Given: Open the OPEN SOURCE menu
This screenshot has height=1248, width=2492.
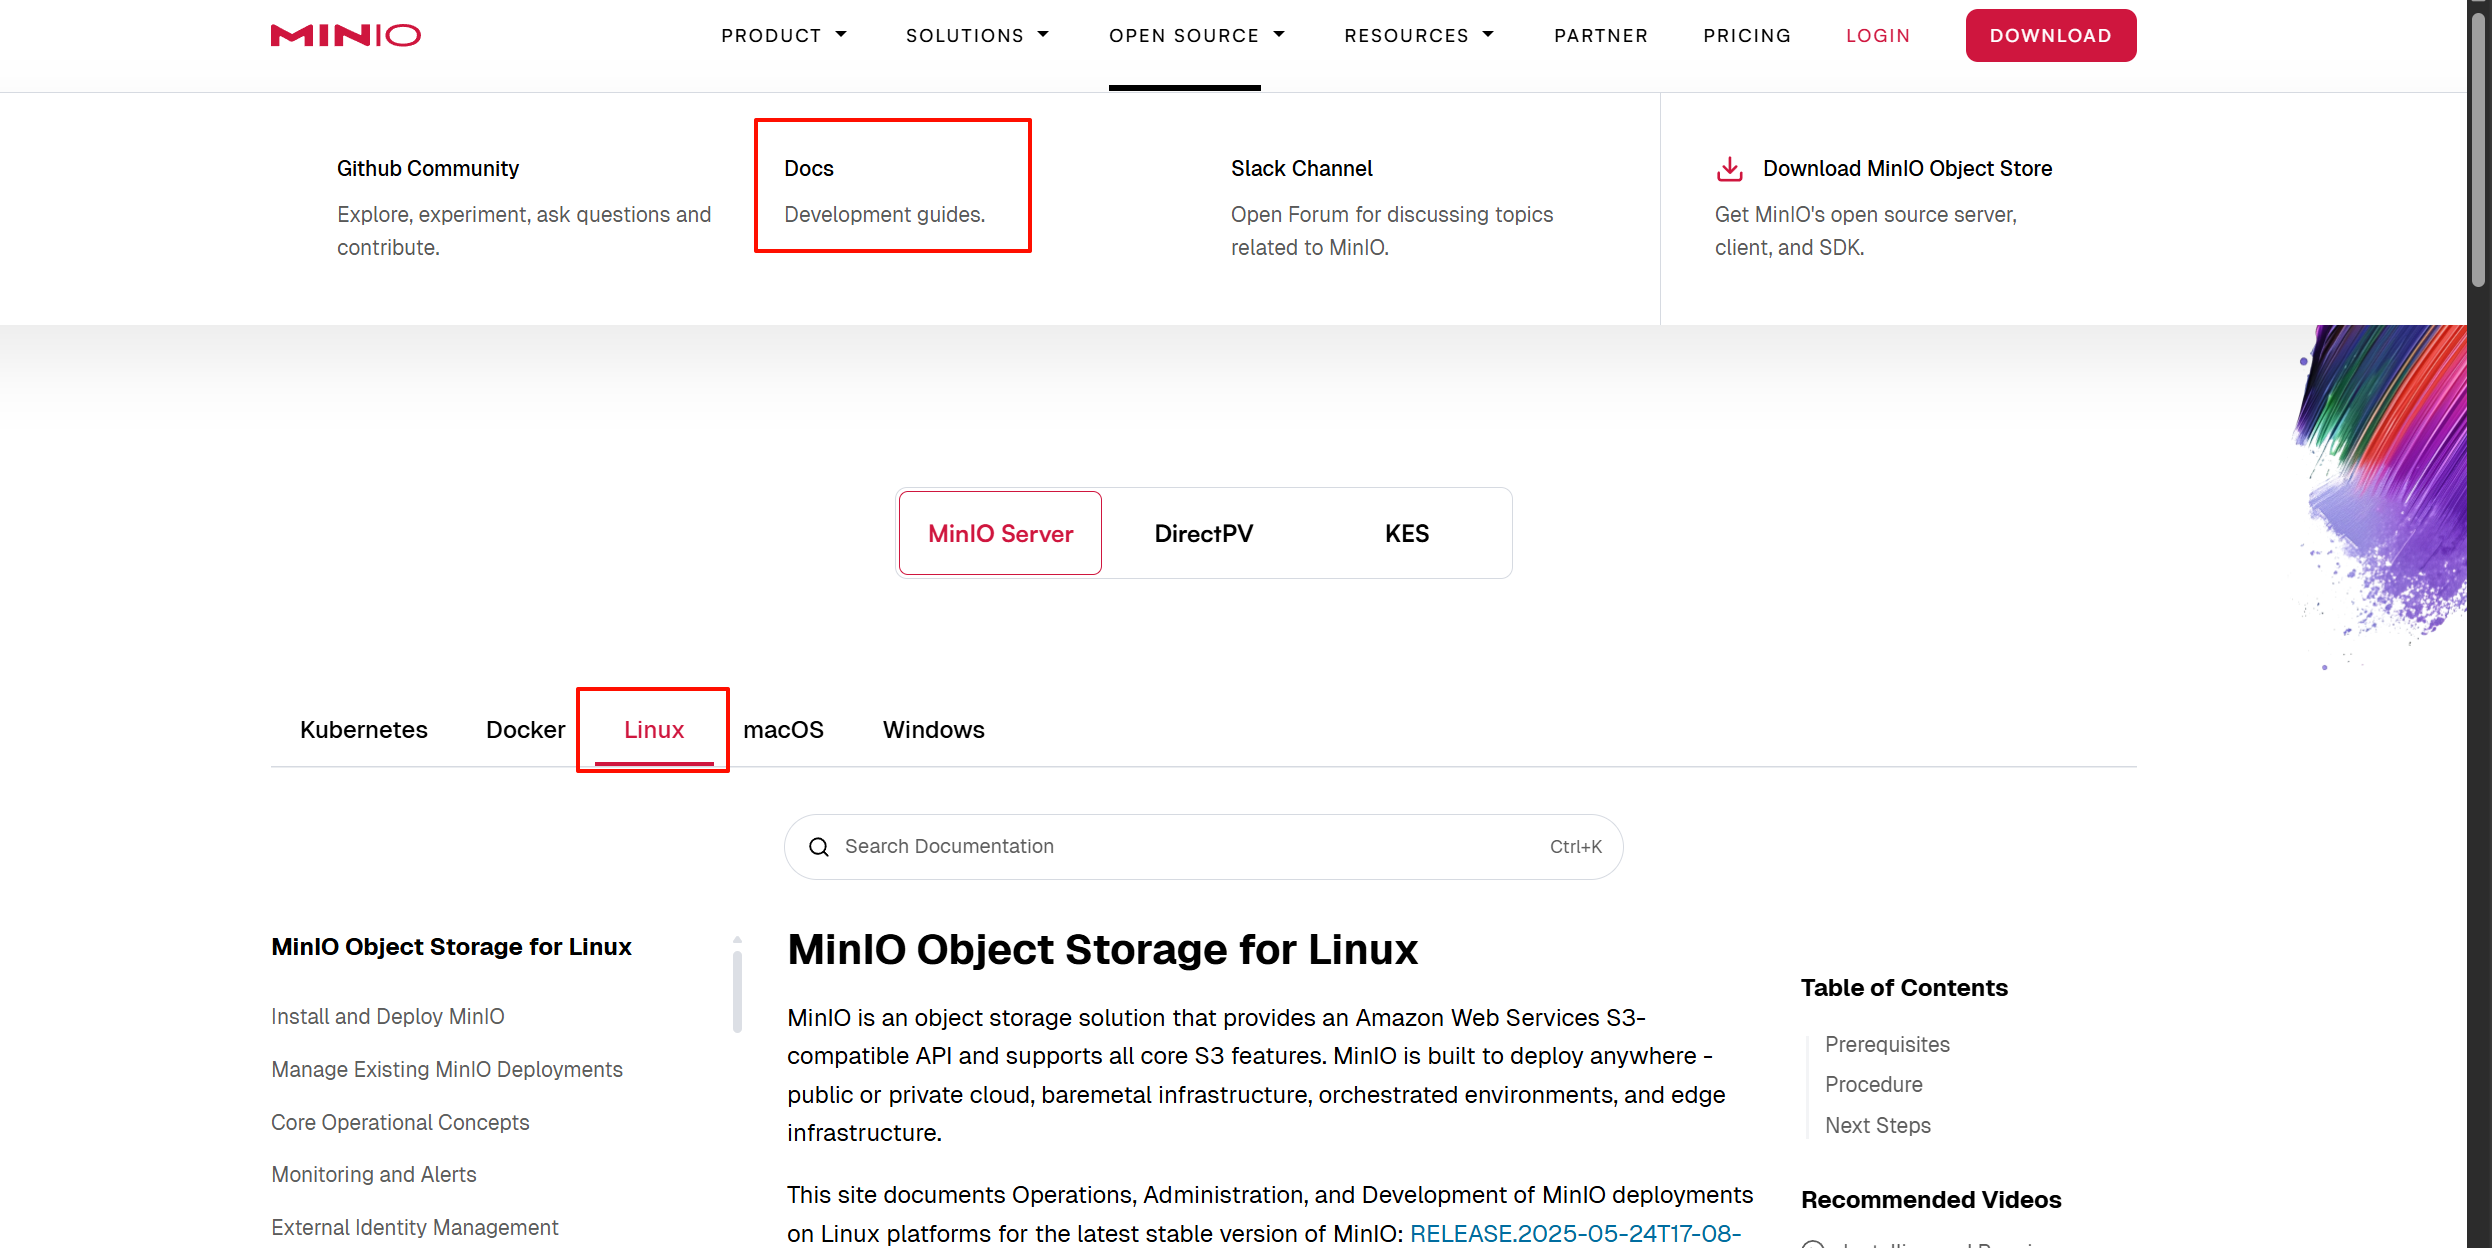Looking at the screenshot, I should click(x=1184, y=36).
